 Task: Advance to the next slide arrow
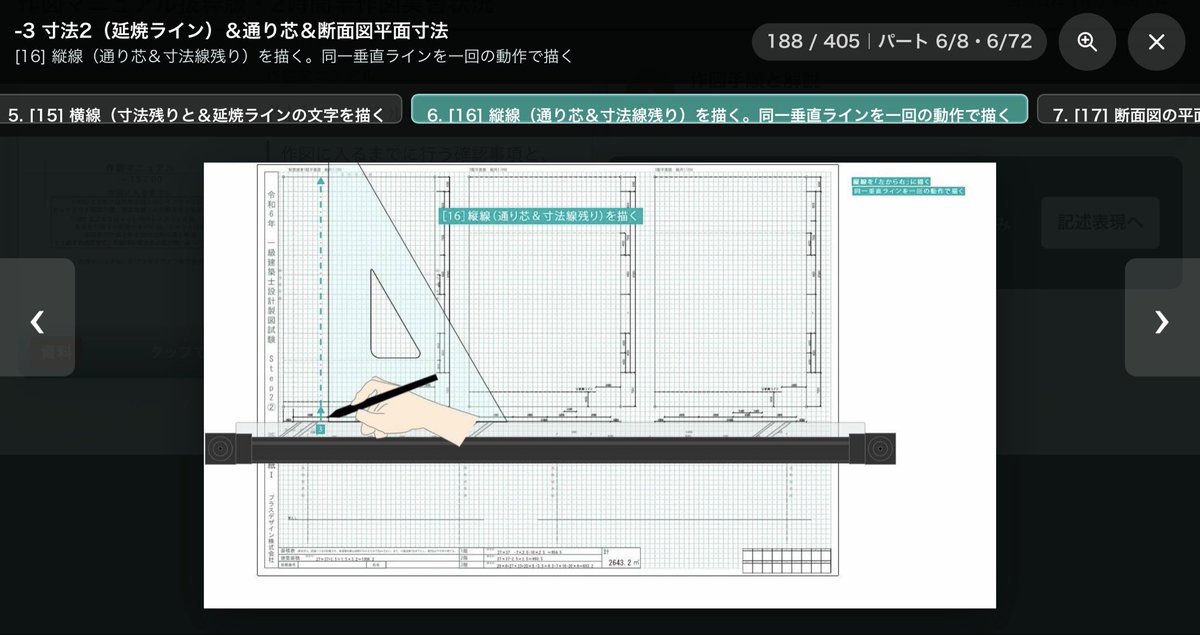coord(1162,318)
